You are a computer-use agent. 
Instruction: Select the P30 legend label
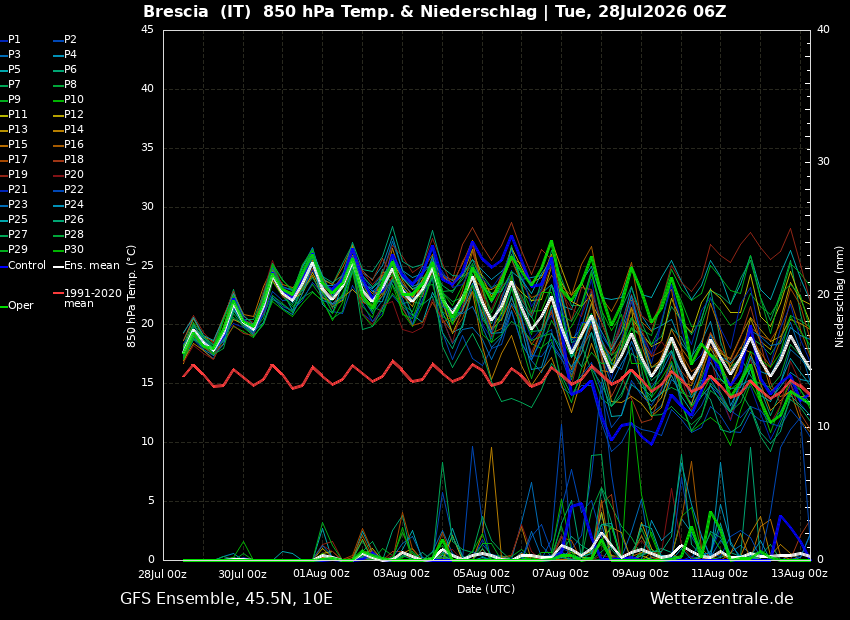(74, 249)
